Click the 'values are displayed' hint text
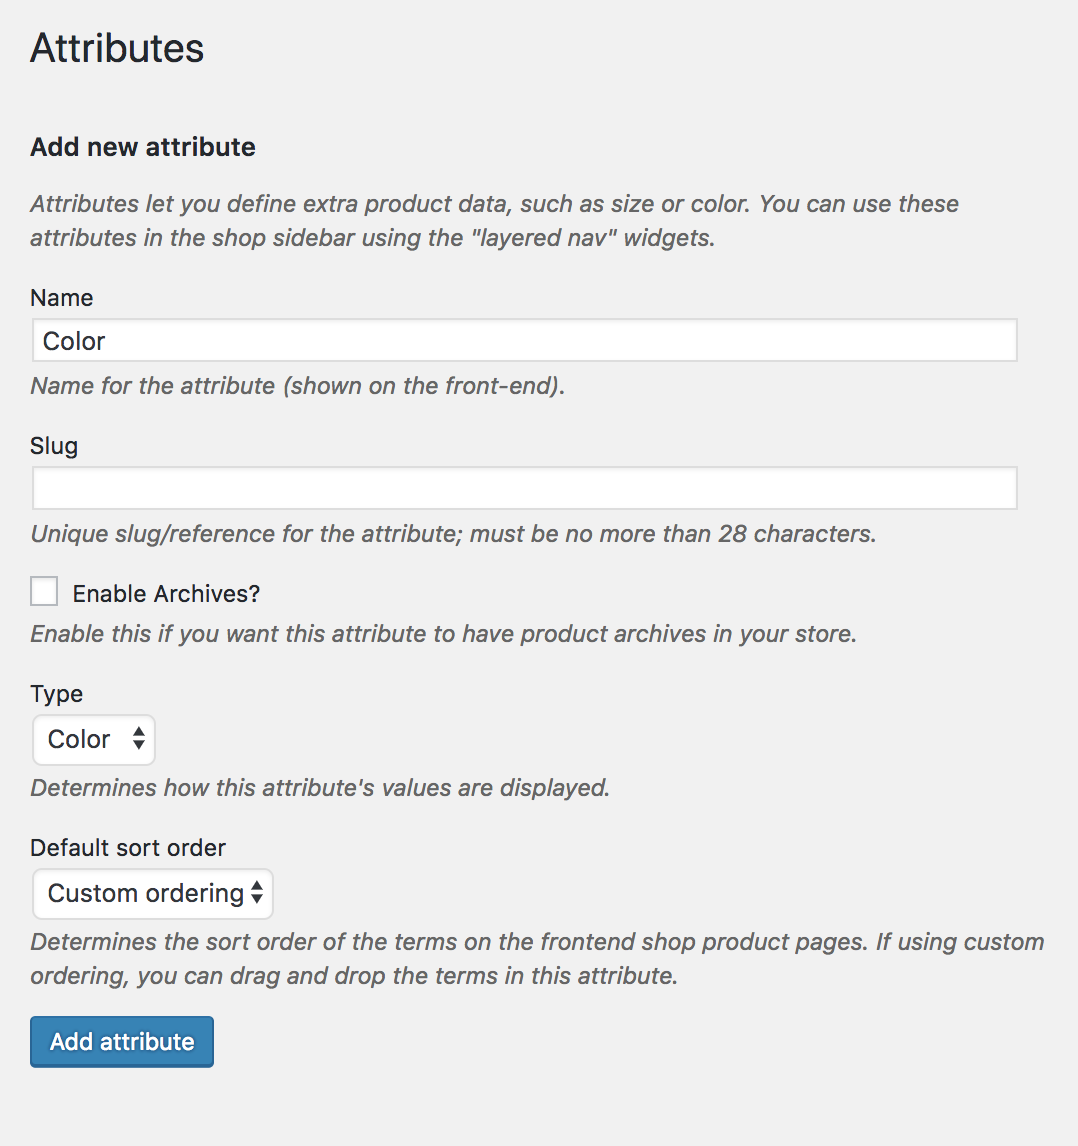 click(320, 788)
